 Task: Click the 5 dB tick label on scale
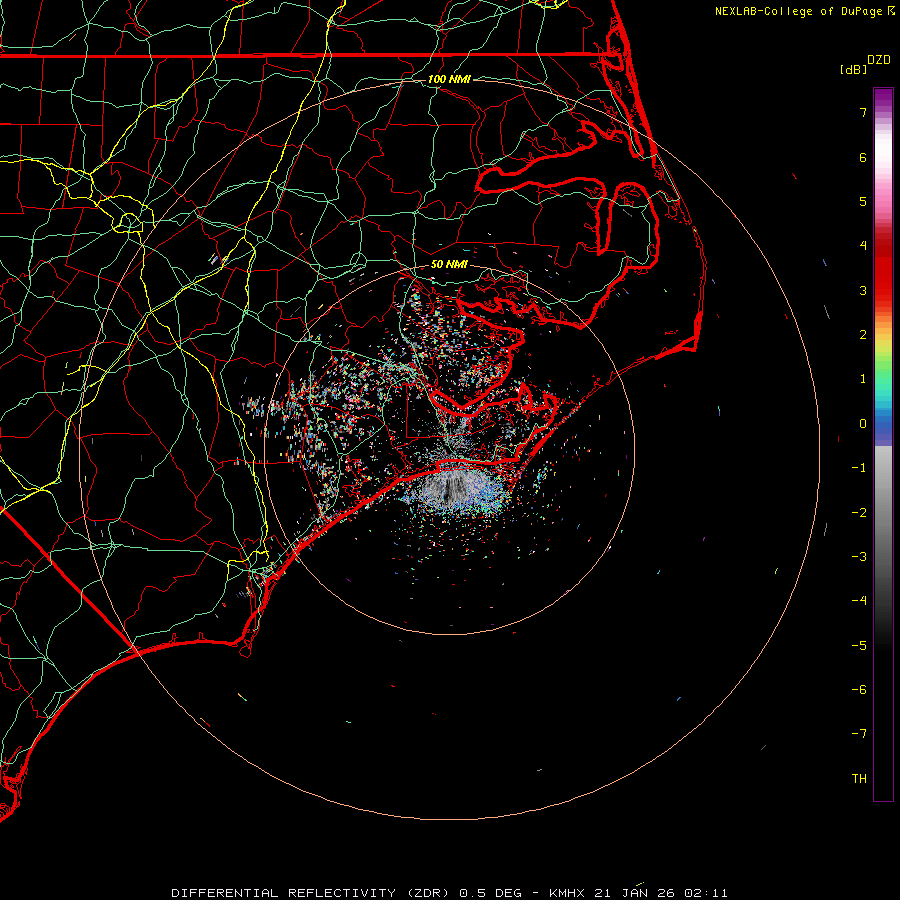(861, 202)
